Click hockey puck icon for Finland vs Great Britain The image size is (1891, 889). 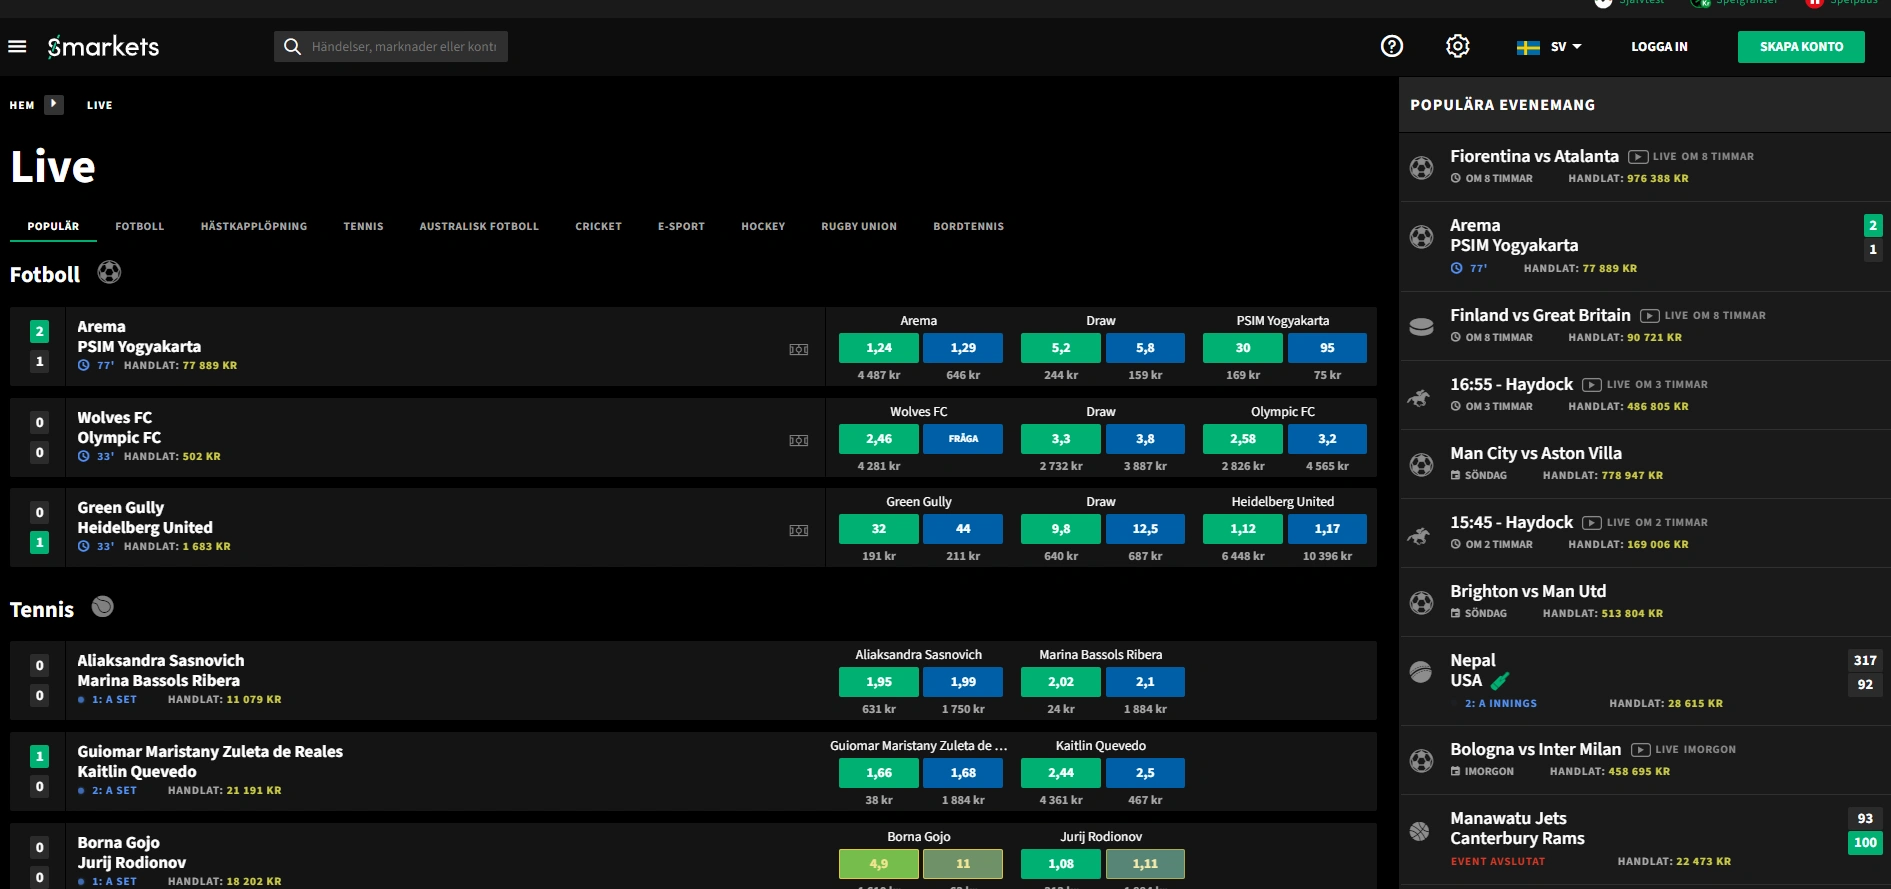click(1421, 326)
